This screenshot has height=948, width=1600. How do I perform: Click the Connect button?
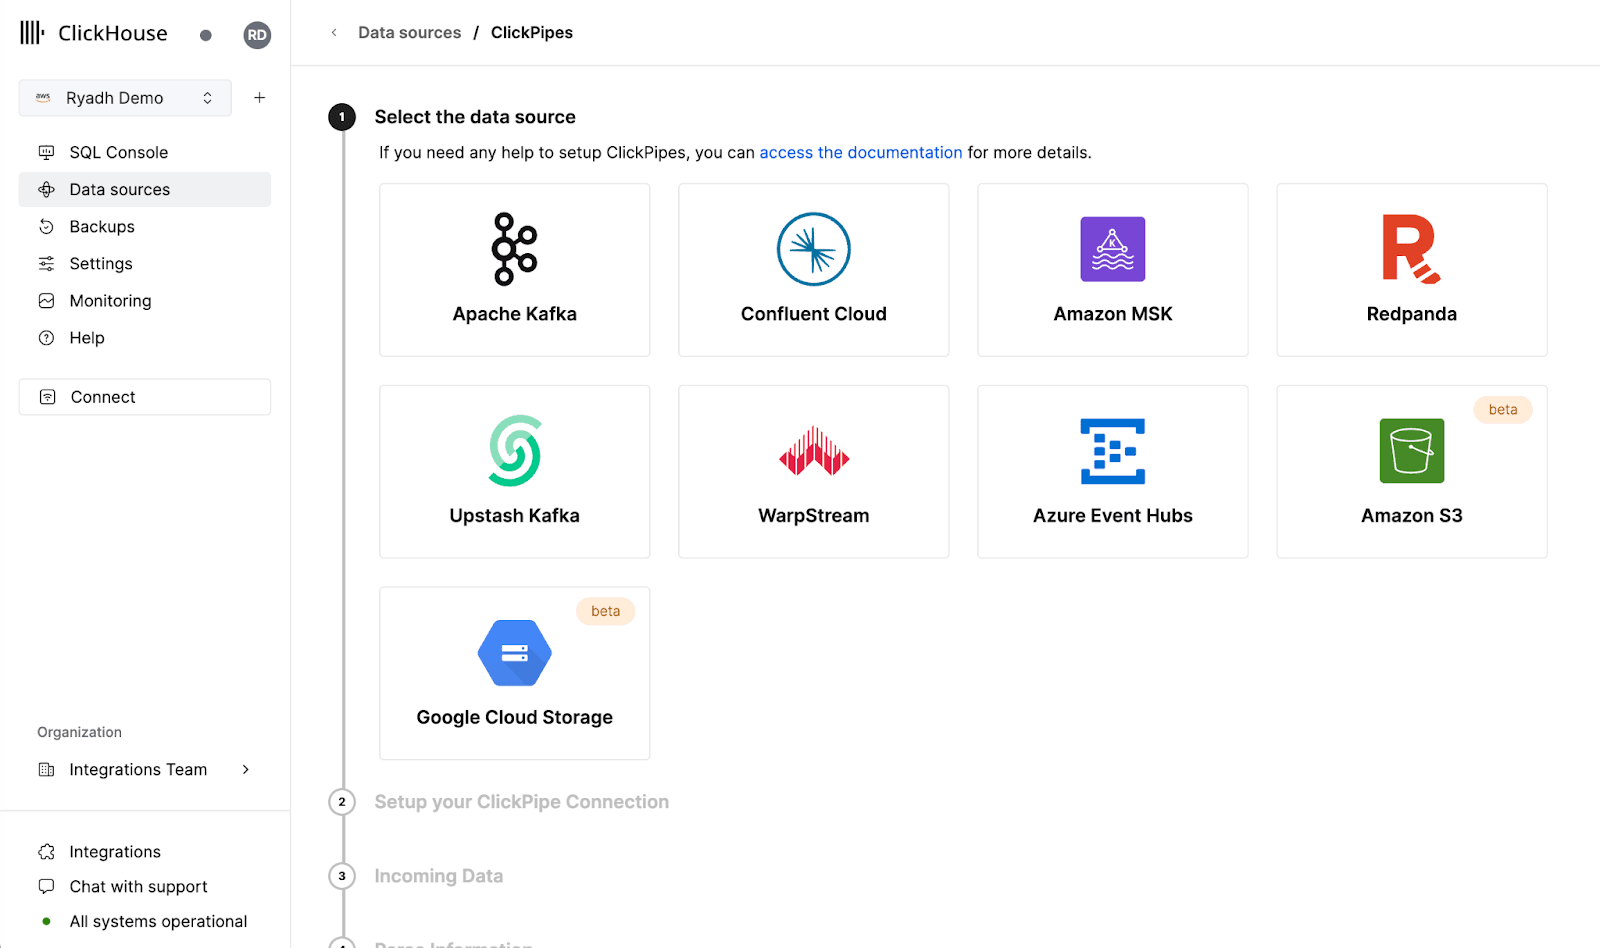[145, 397]
